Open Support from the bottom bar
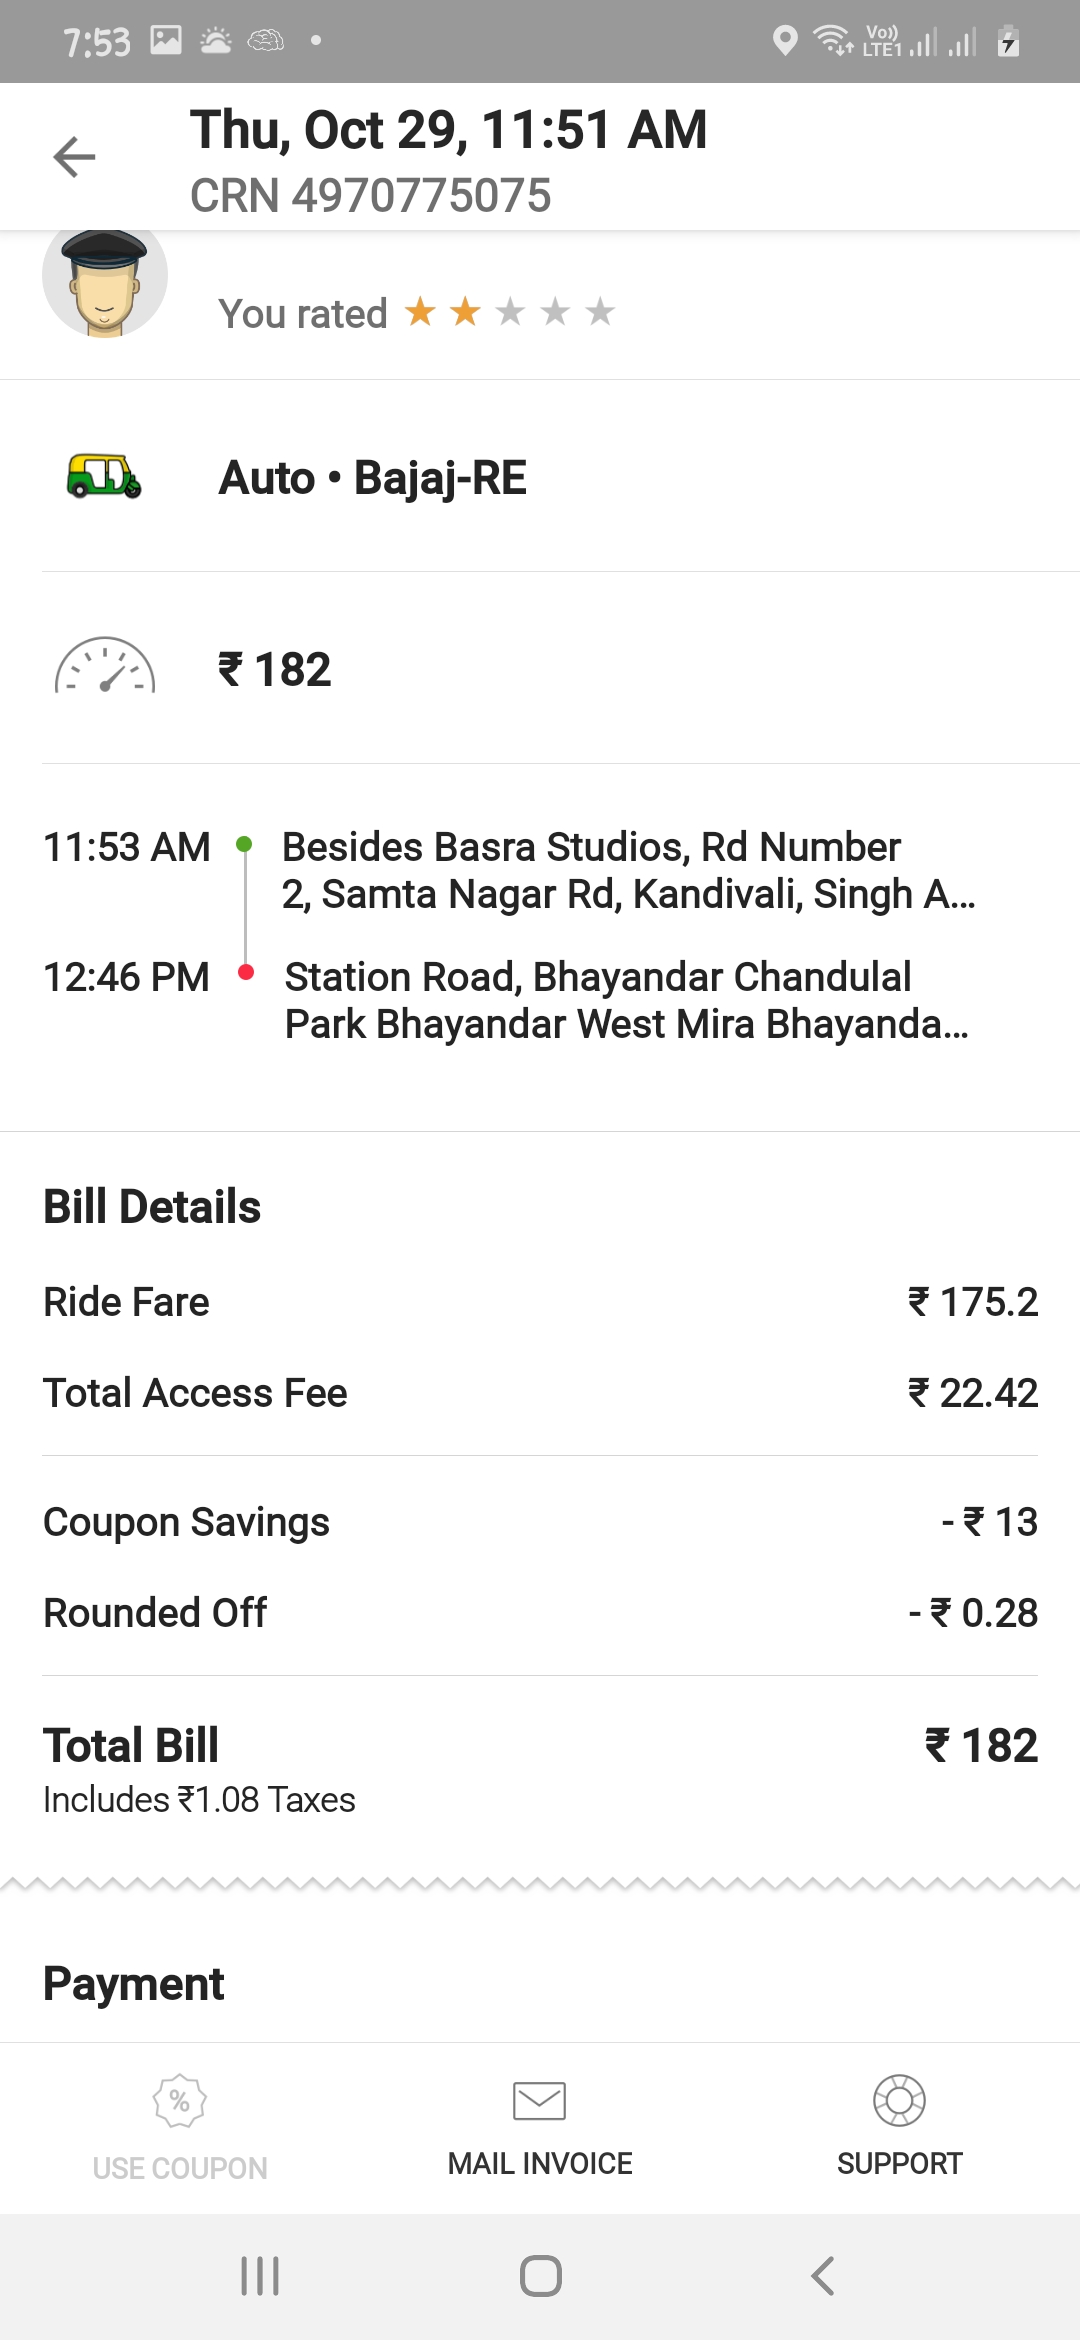The height and width of the screenshot is (2340, 1080). [x=899, y=2128]
